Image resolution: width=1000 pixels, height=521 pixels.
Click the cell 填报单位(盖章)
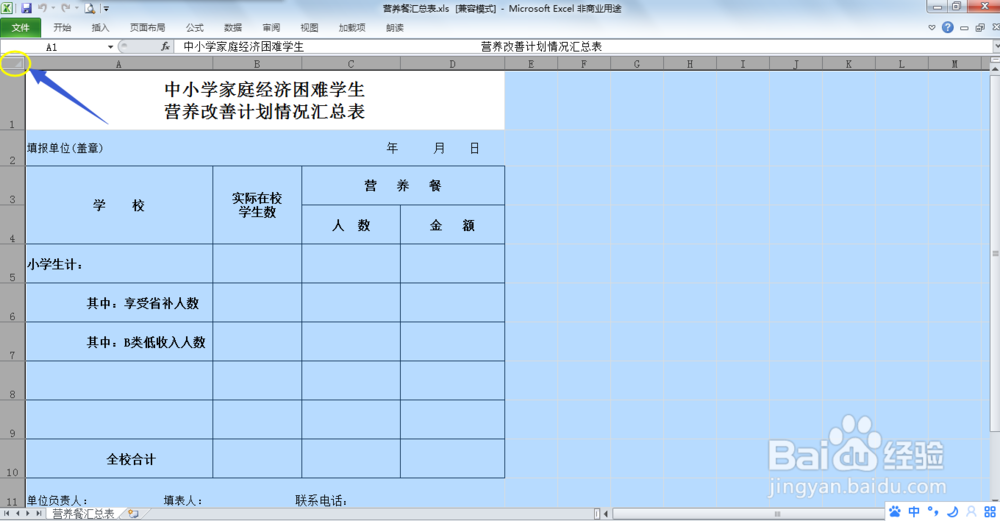(x=119, y=148)
